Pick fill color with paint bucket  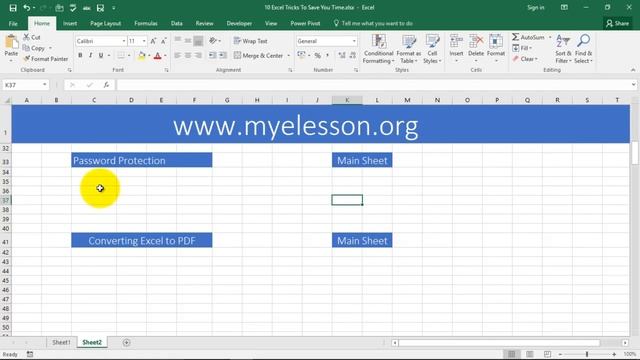point(142,56)
